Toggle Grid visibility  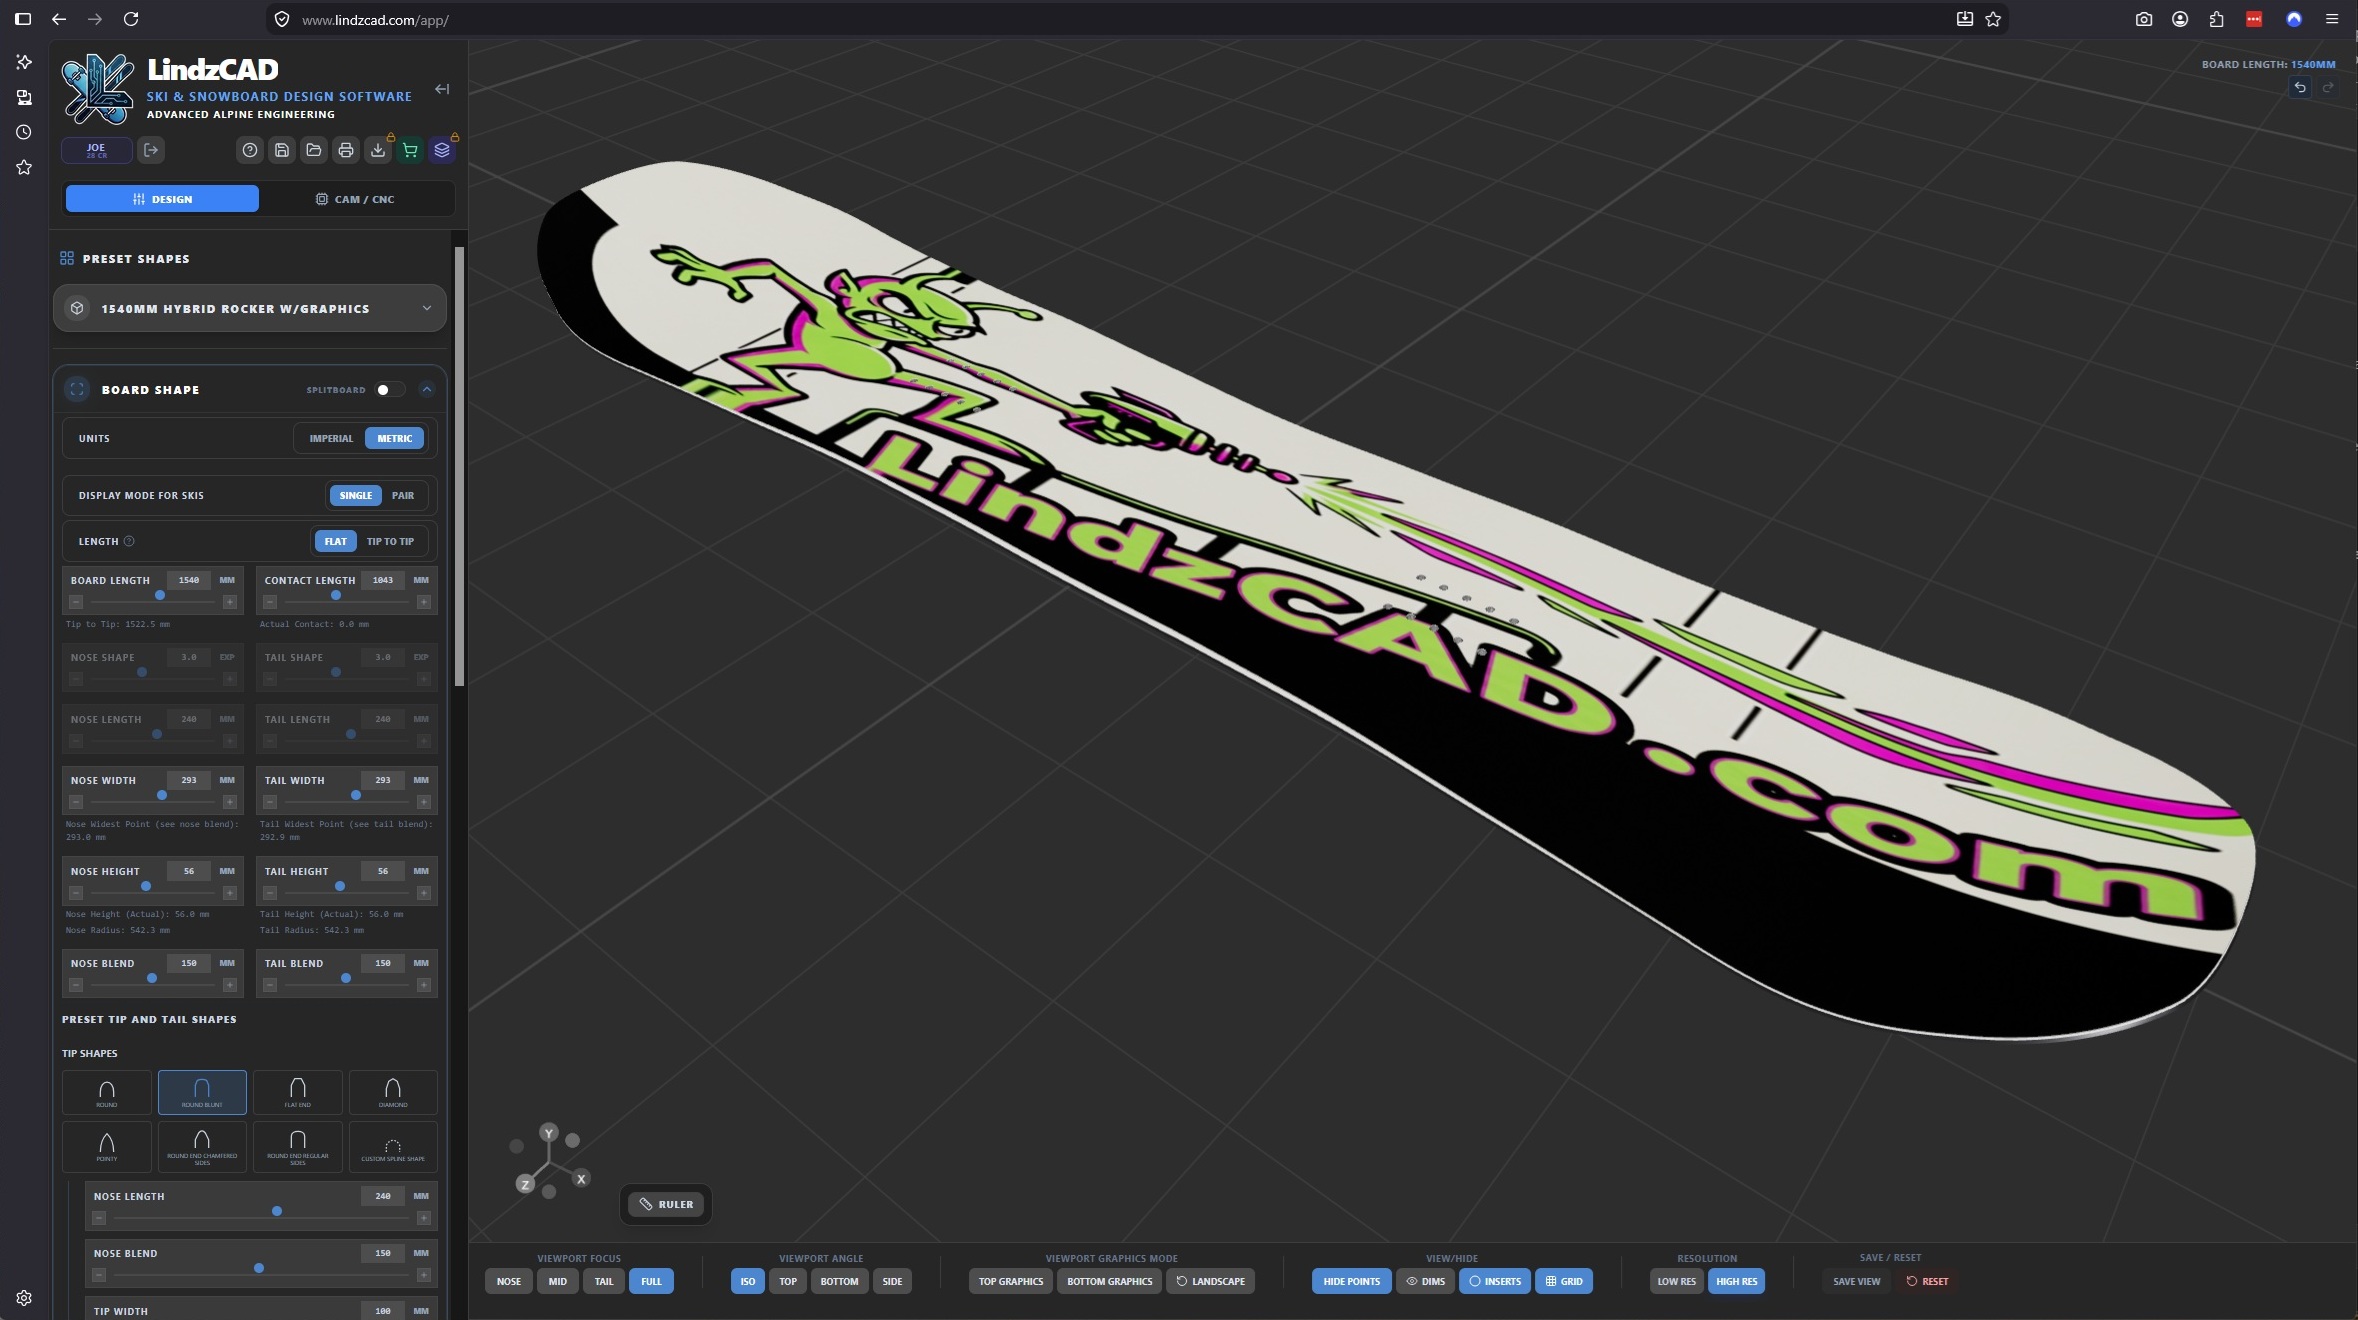1564,1281
